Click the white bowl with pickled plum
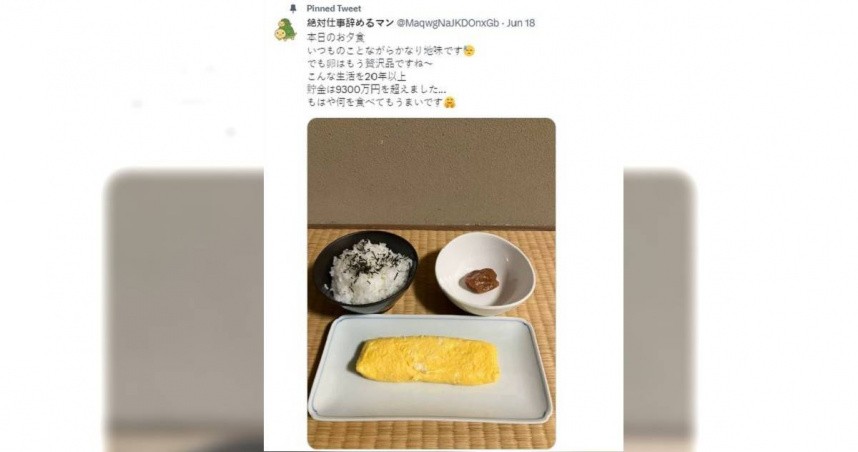The width and height of the screenshot is (858, 452). point(485,273)
